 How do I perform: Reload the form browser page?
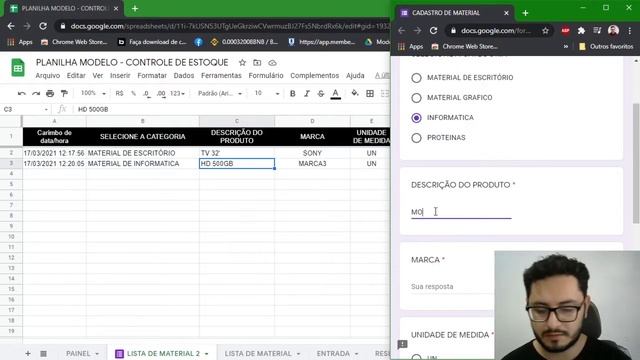433,31
